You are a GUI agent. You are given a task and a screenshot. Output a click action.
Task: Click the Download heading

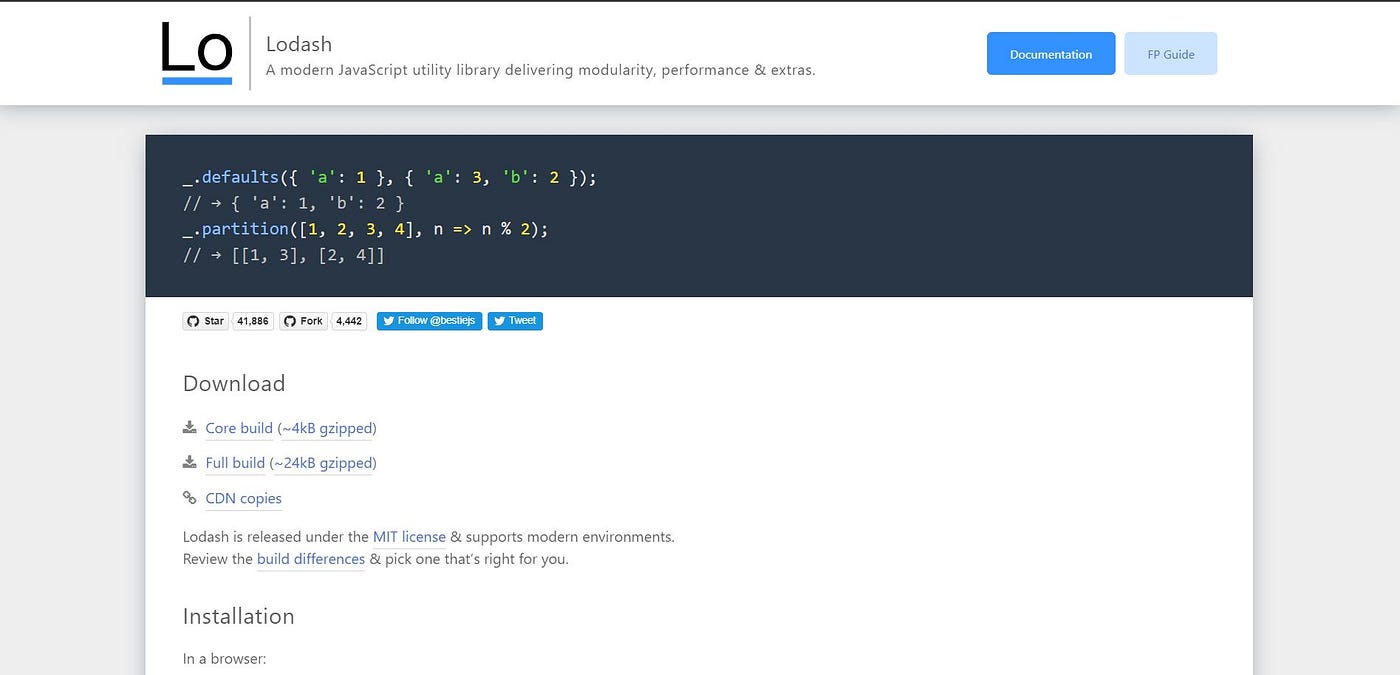click(x=234, y=383)
